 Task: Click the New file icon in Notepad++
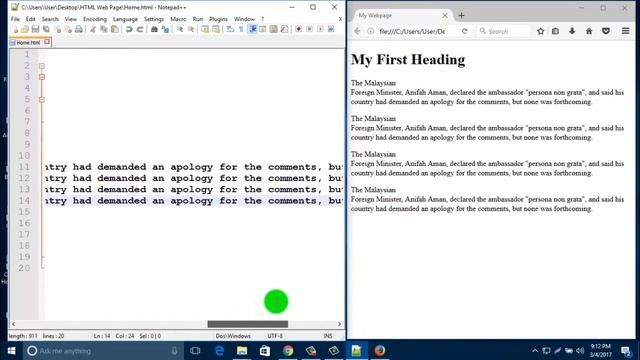click(15, 29)
